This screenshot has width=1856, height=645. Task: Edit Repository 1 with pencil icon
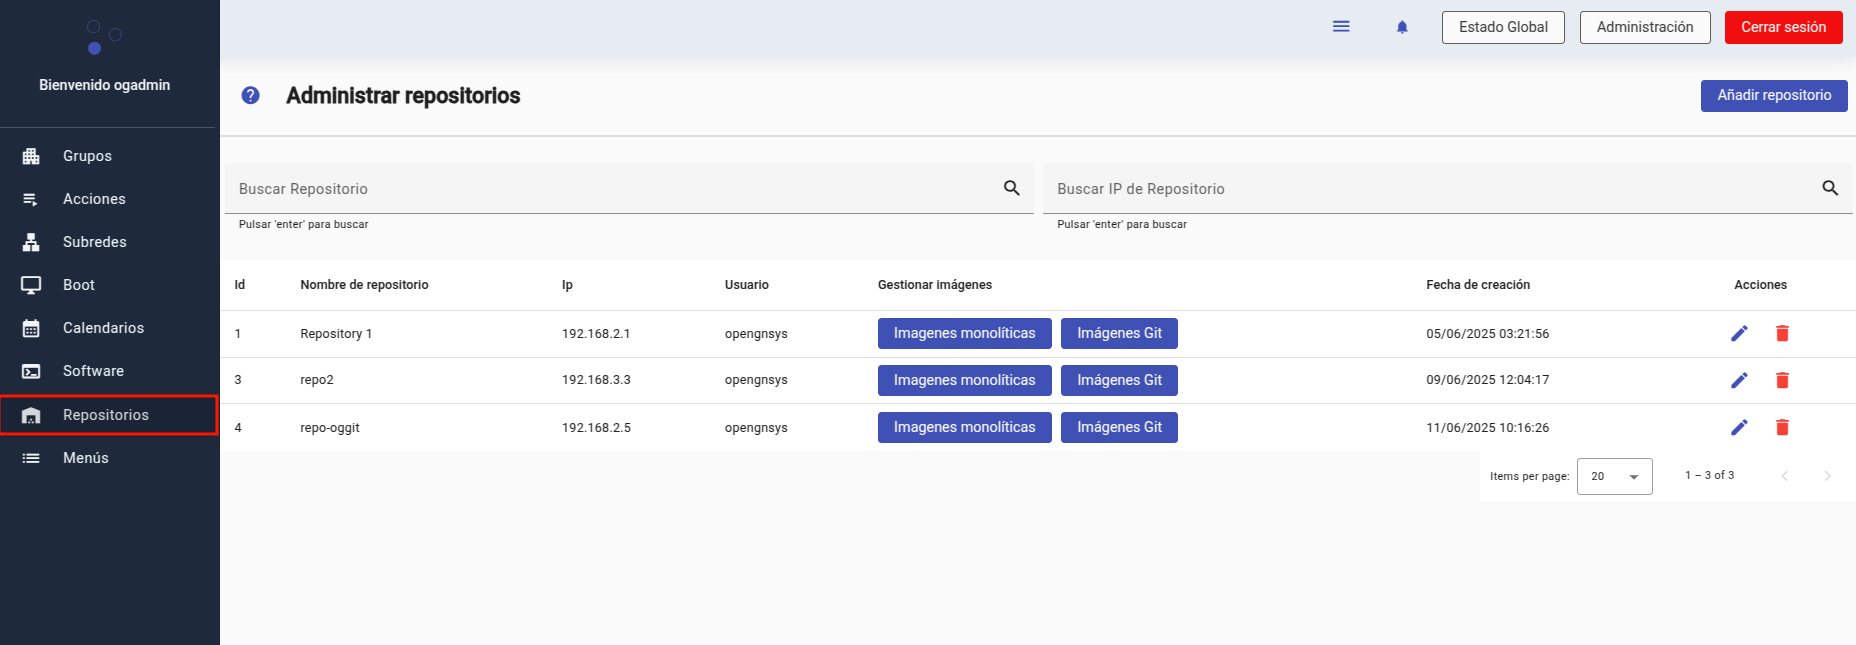pos(1739,333)
